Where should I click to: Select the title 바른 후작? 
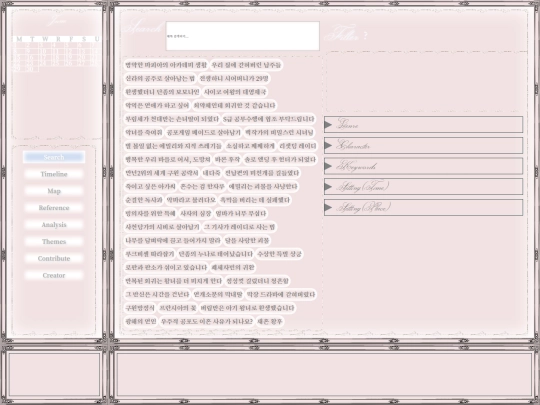pos(227,159)
